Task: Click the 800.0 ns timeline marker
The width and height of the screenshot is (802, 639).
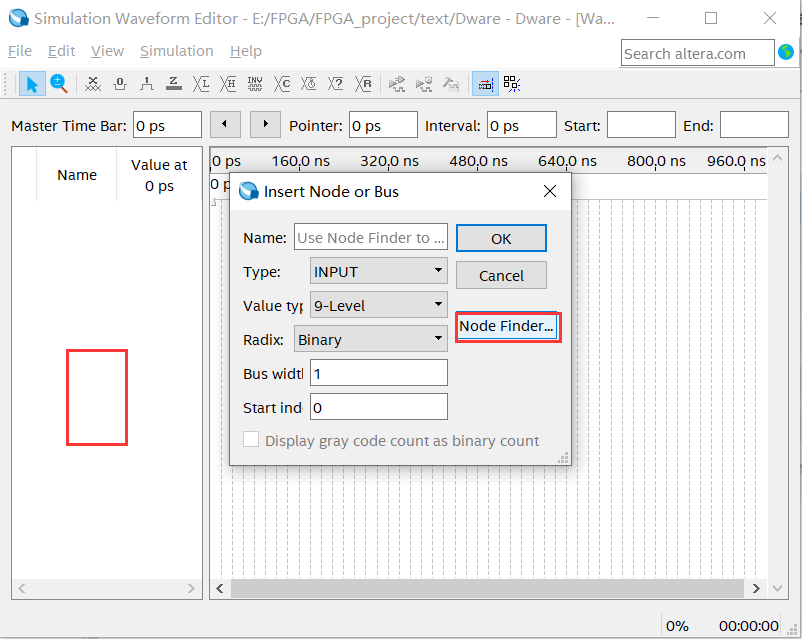Action: (x=656, y=161)
